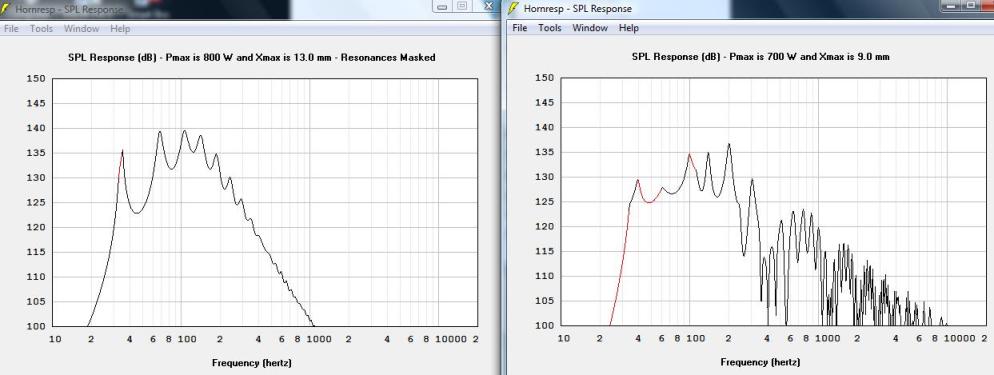Click 'Frequency (hertz)' label in the right window

[760, 362]
